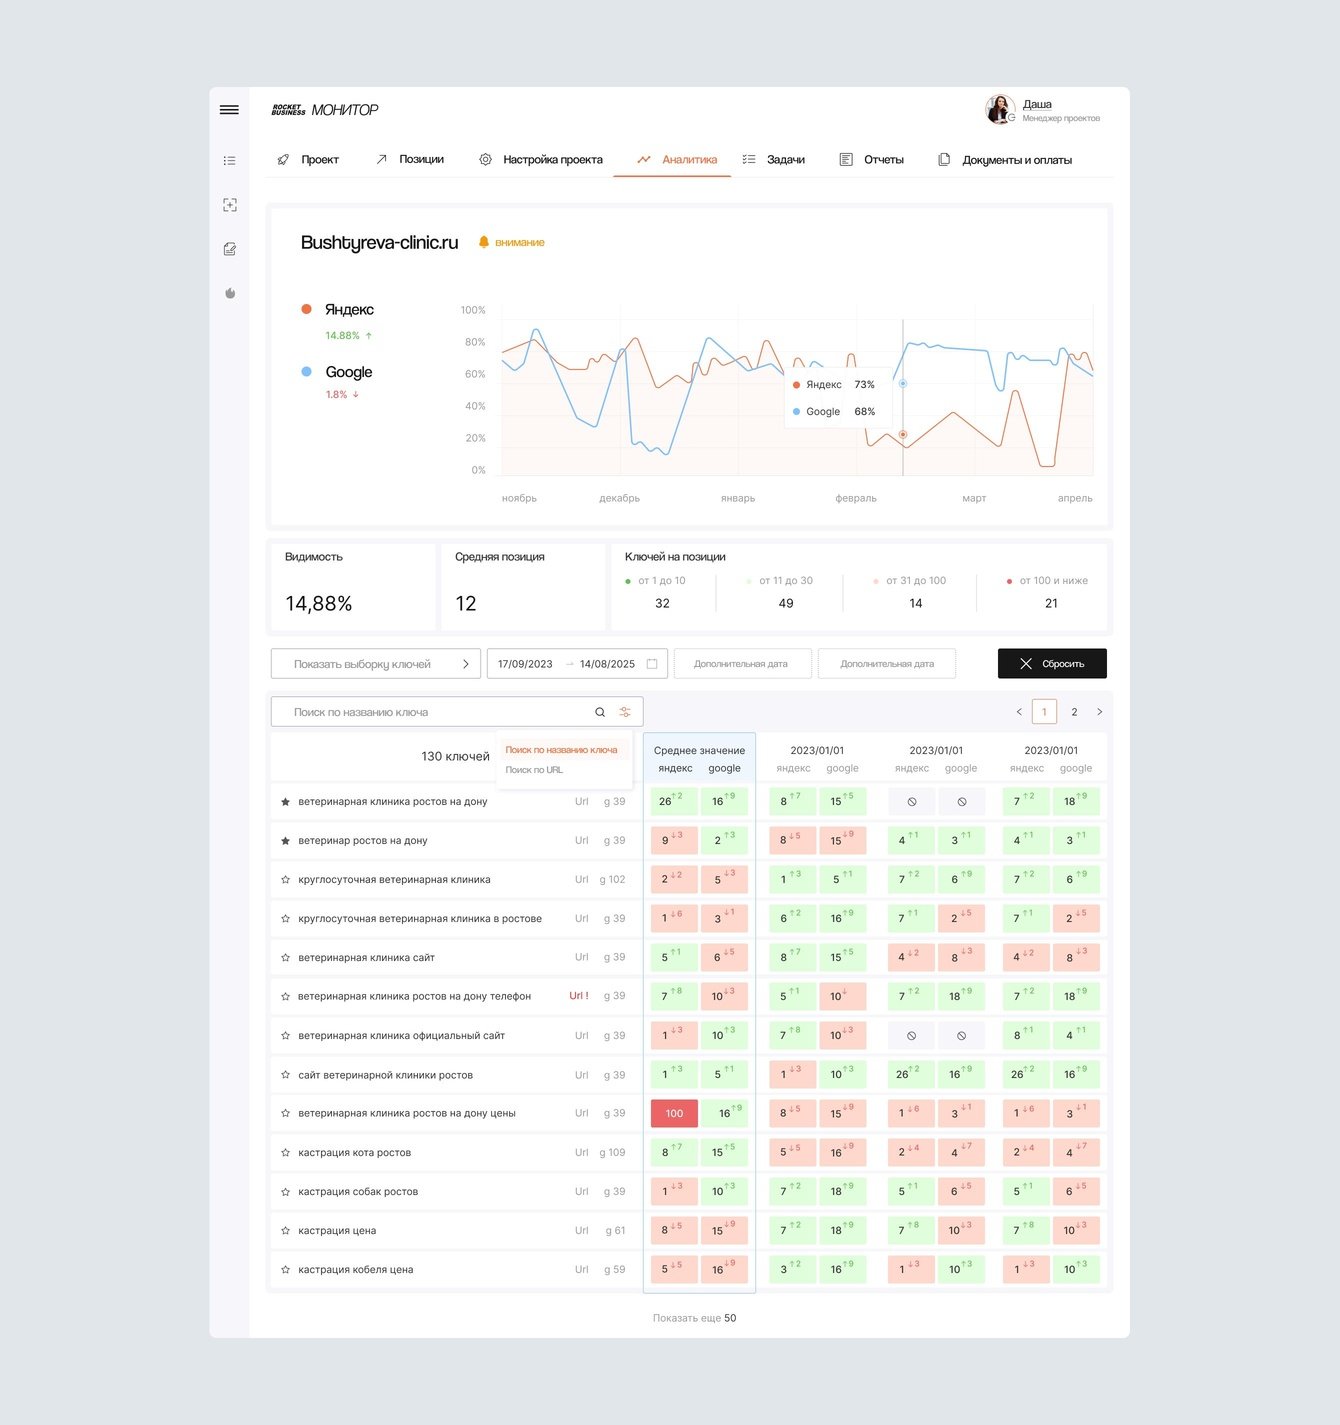Click the Яндекс orange legend dot
1340x1425 pixels.
[306, 309]
